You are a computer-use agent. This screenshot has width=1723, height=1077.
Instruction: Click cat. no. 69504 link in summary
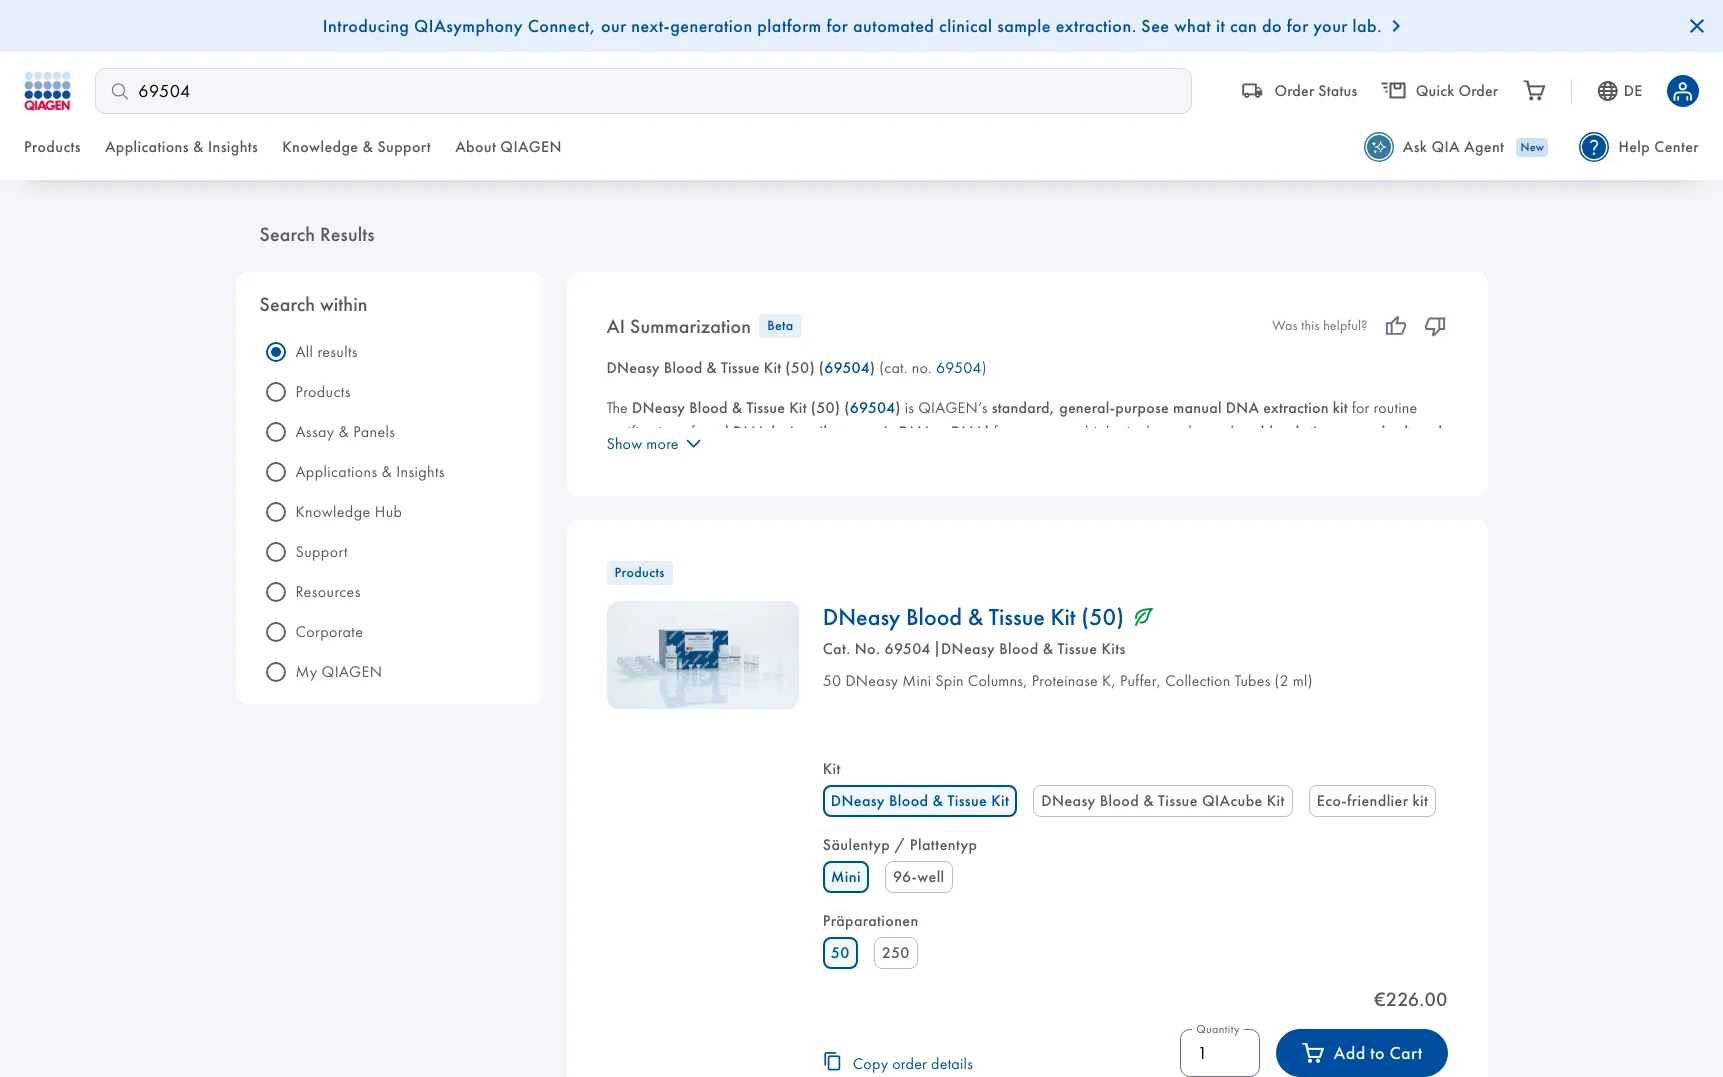(x=959, y=368)
